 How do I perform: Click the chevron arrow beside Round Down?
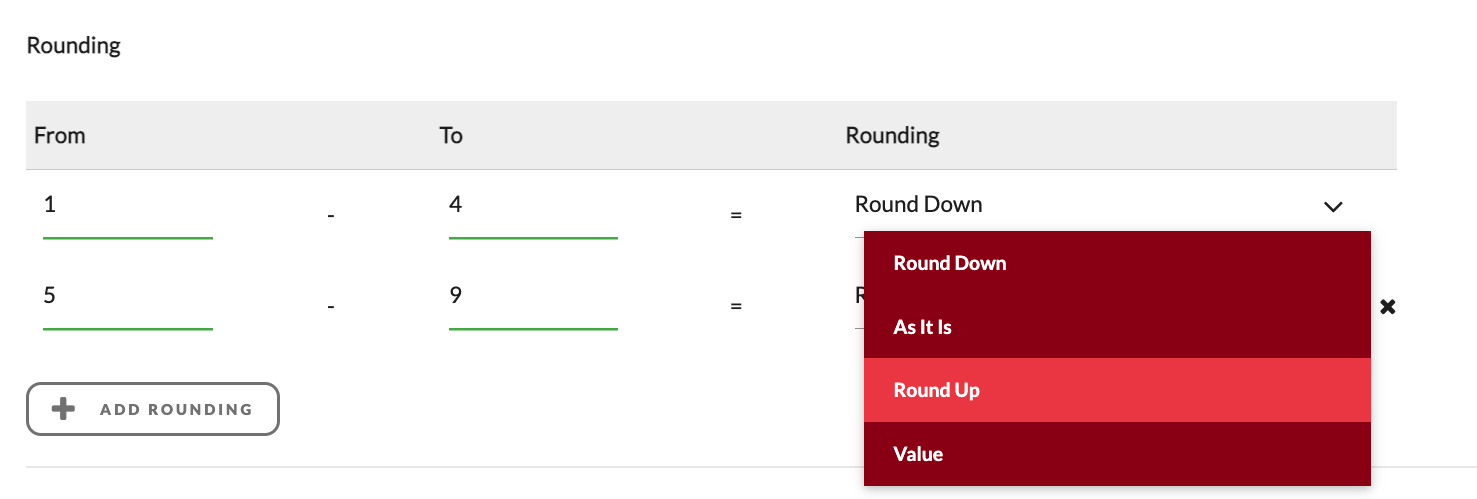click(x=1332, y=207)
